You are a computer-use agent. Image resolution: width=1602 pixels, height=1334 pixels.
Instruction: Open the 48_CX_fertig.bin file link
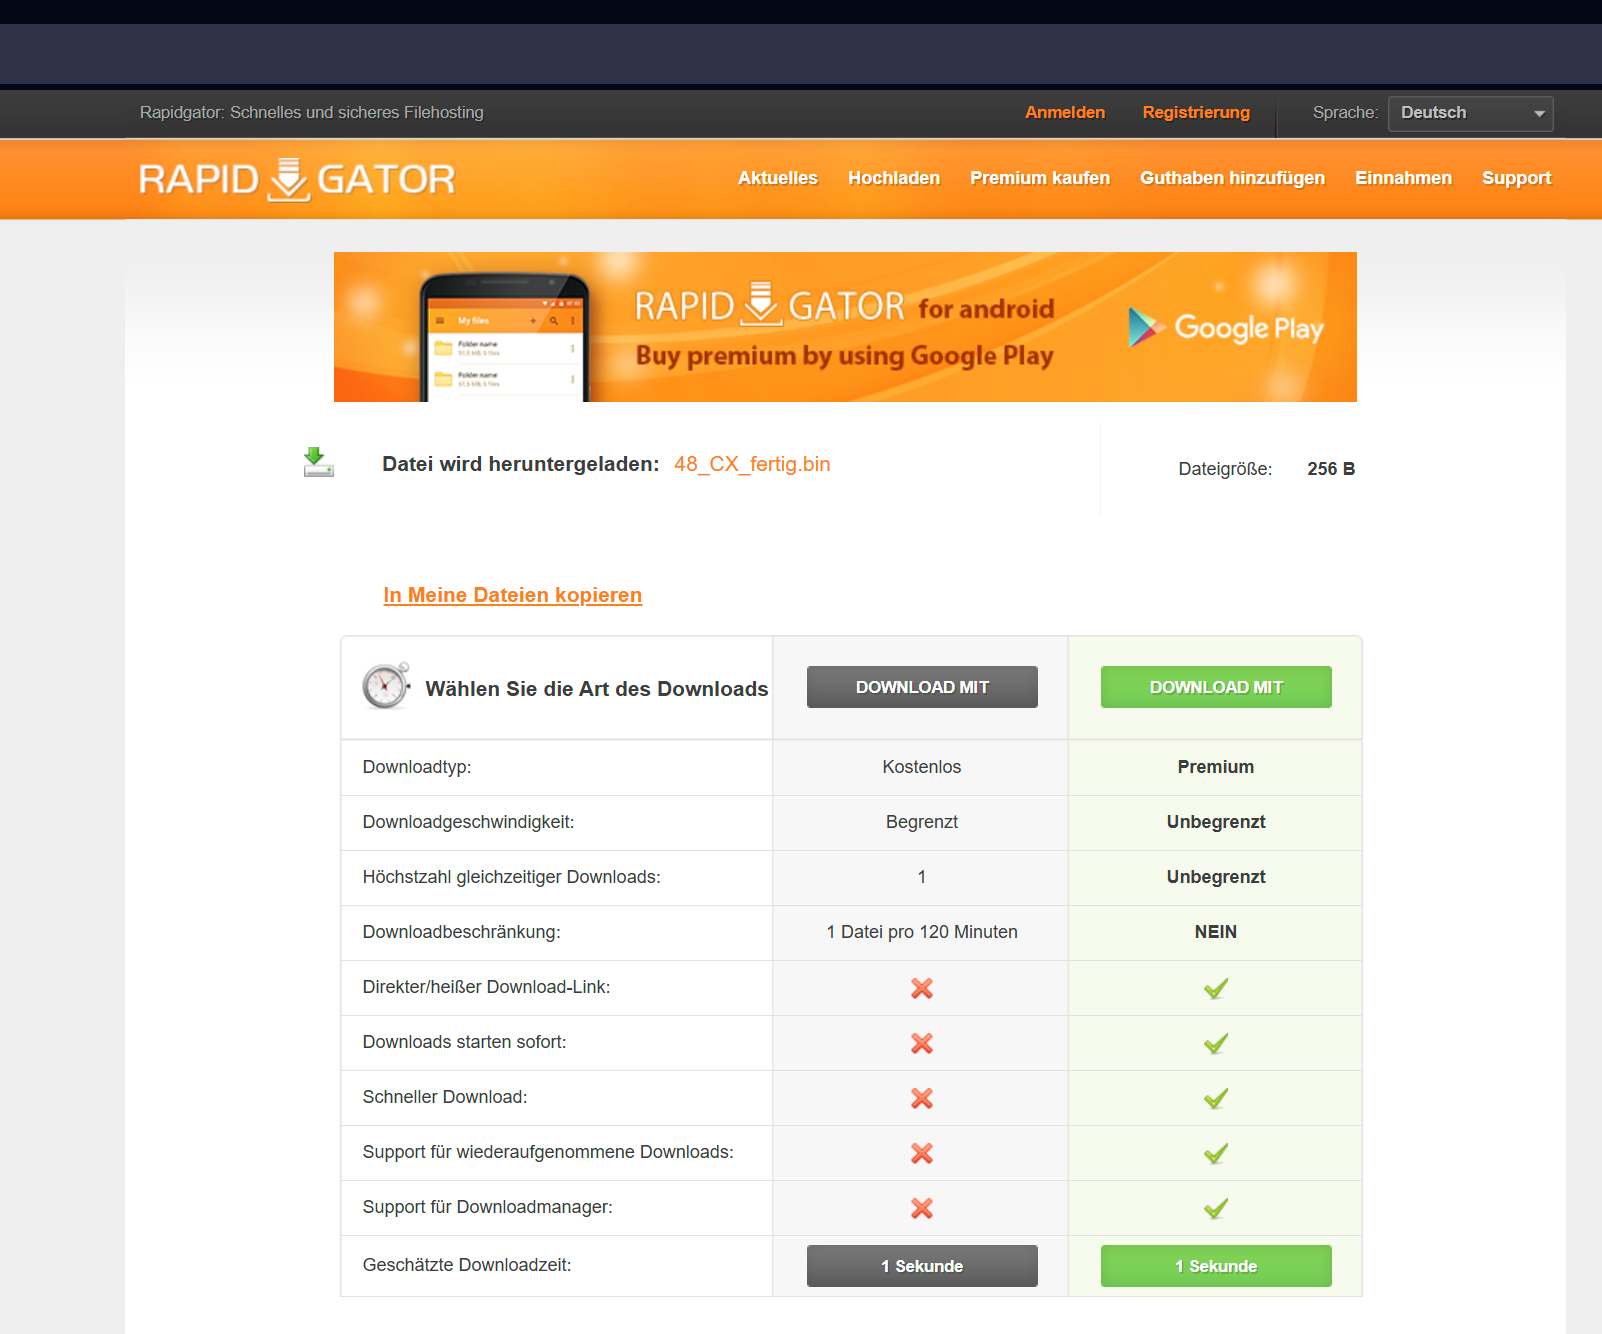[751, 464]
